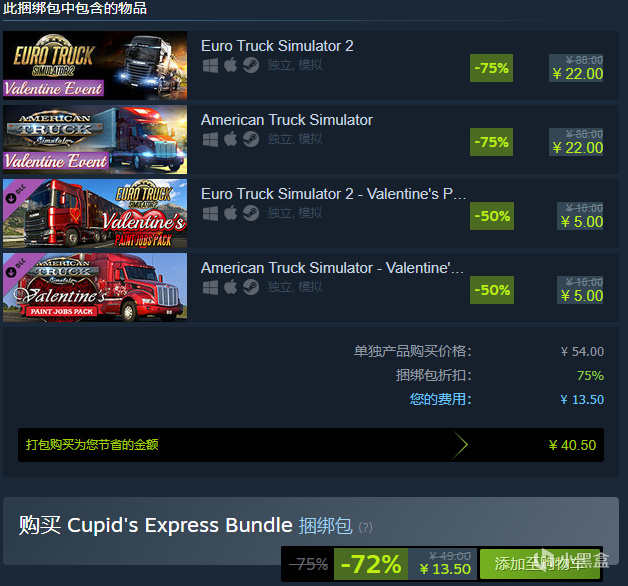The width and height of the screenshot is (628, 586).
Task: Click the green add to cart button
Action: pos(540,564)
